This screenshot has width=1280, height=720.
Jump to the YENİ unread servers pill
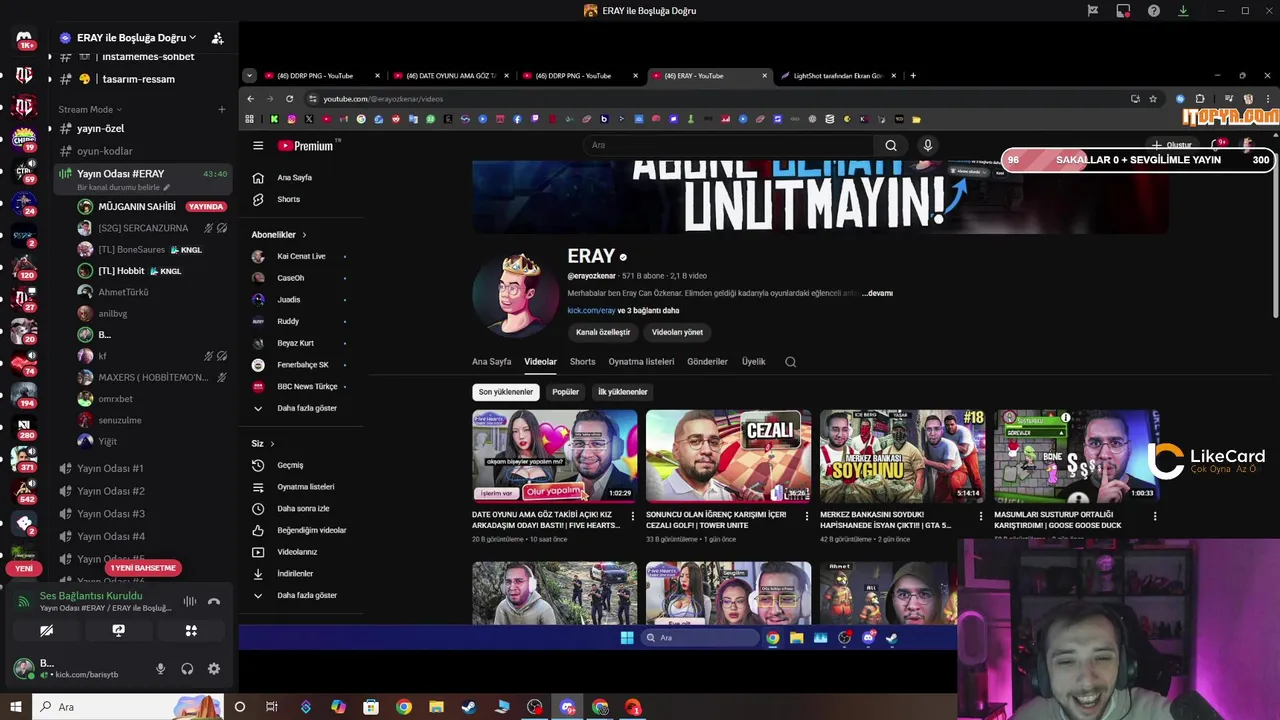pyautogui.click(x=24, y=568)
